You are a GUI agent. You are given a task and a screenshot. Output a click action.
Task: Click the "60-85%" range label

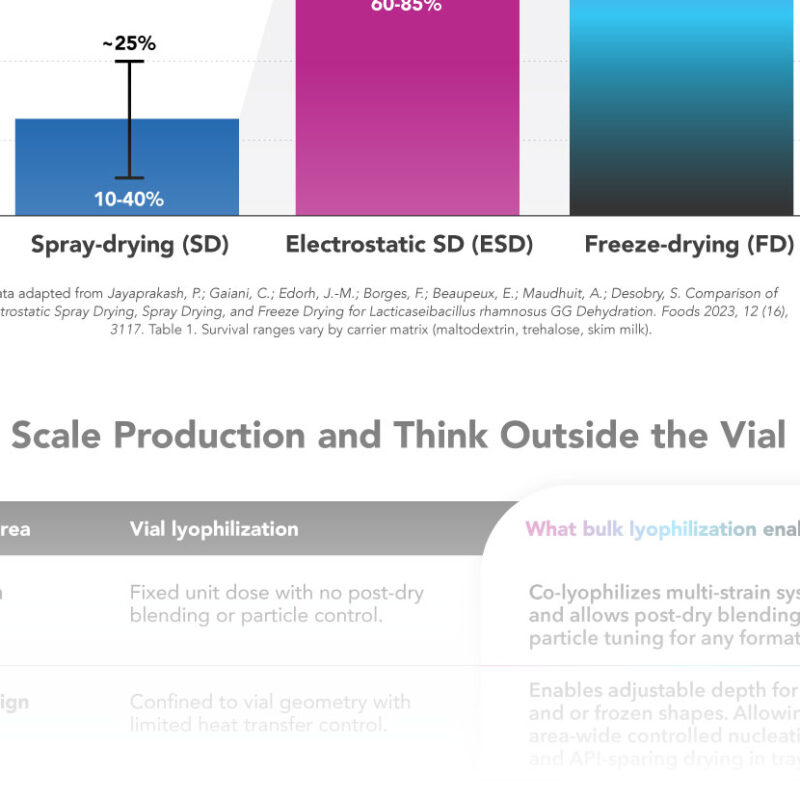(407, 6)
